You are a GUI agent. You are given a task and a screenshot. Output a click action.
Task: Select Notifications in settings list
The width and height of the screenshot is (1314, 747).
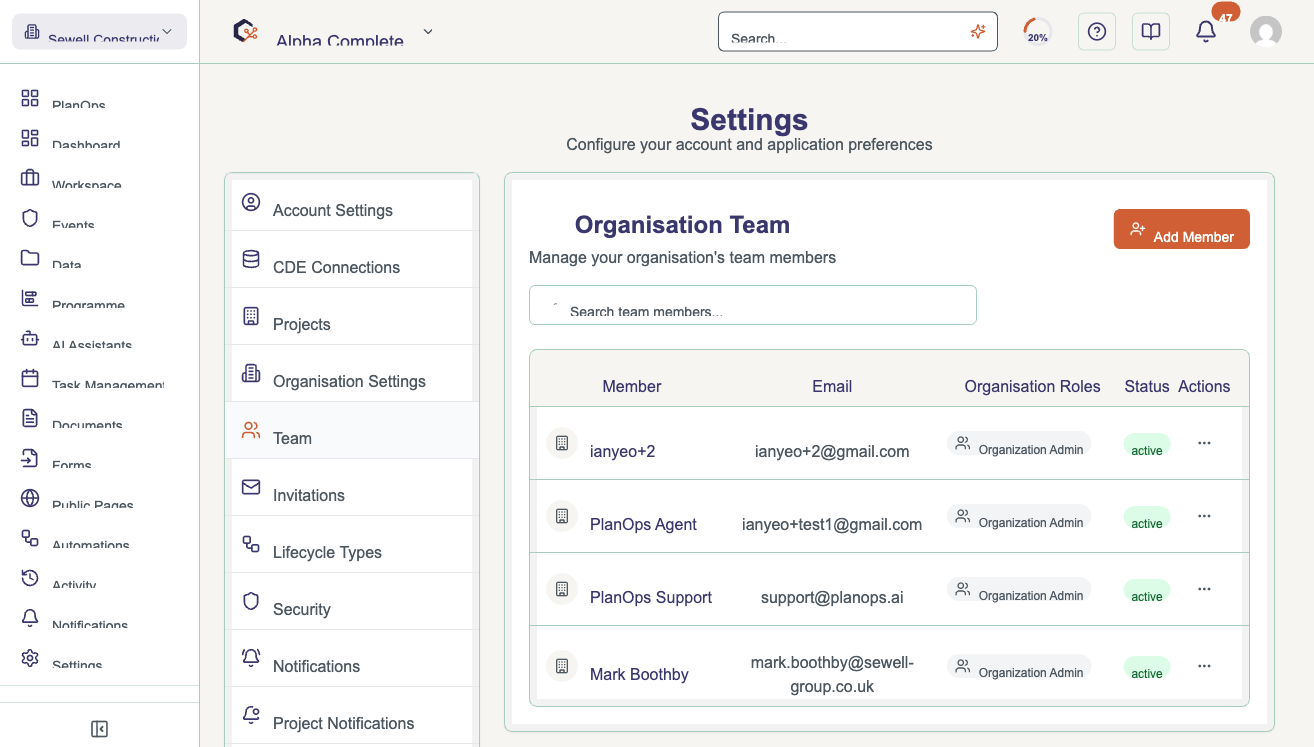pyautogui.click(x=352, y=659)
